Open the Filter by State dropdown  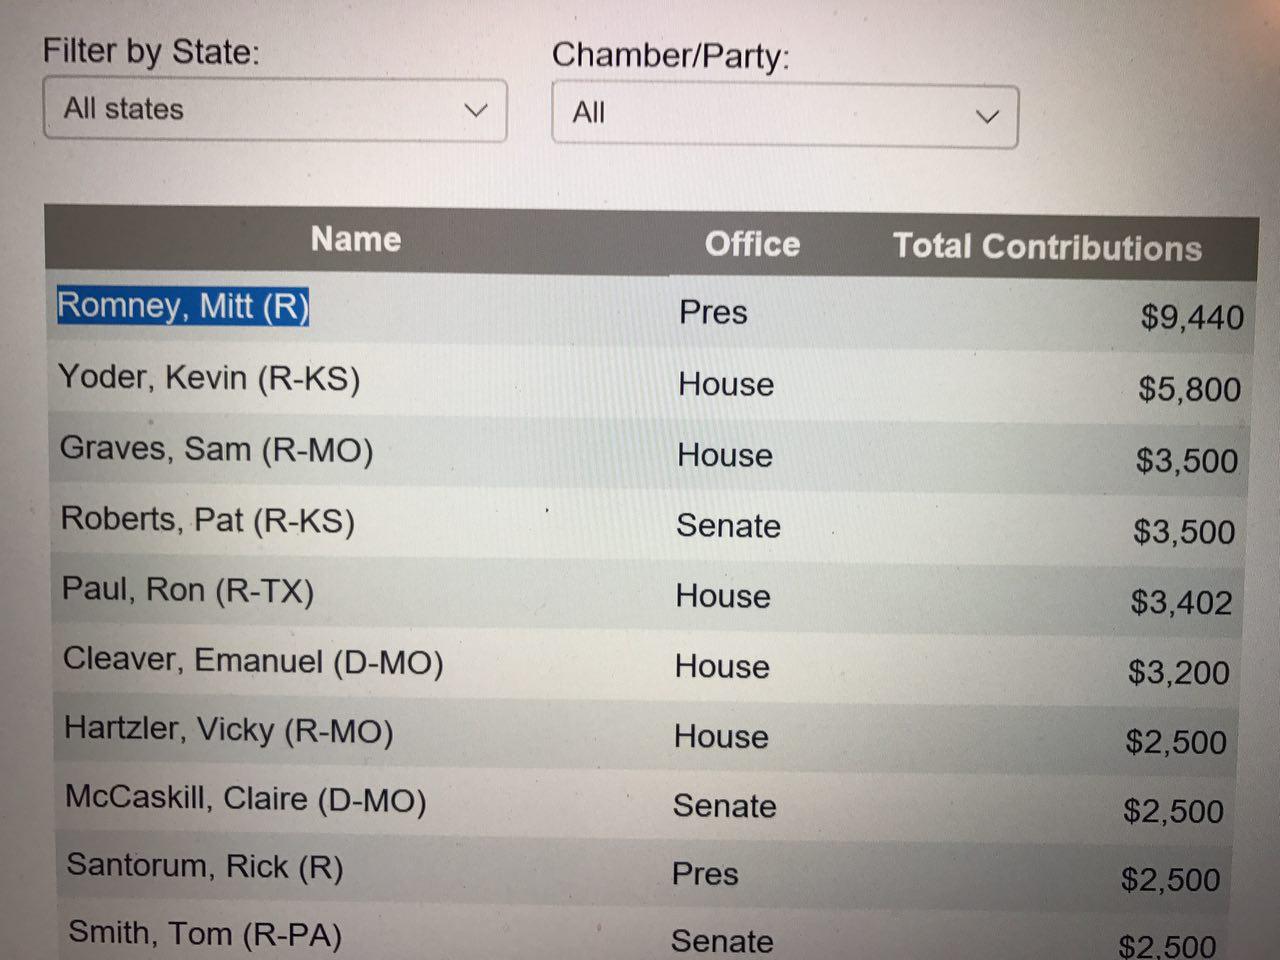point(274,109)
